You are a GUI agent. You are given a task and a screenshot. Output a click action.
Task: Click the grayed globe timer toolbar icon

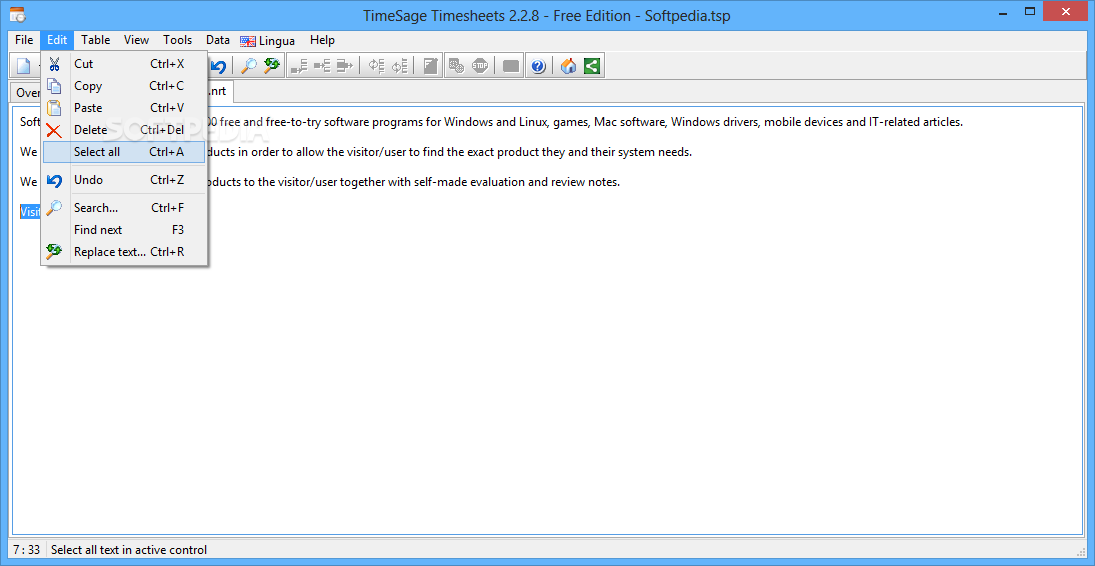tap(457, 66)
